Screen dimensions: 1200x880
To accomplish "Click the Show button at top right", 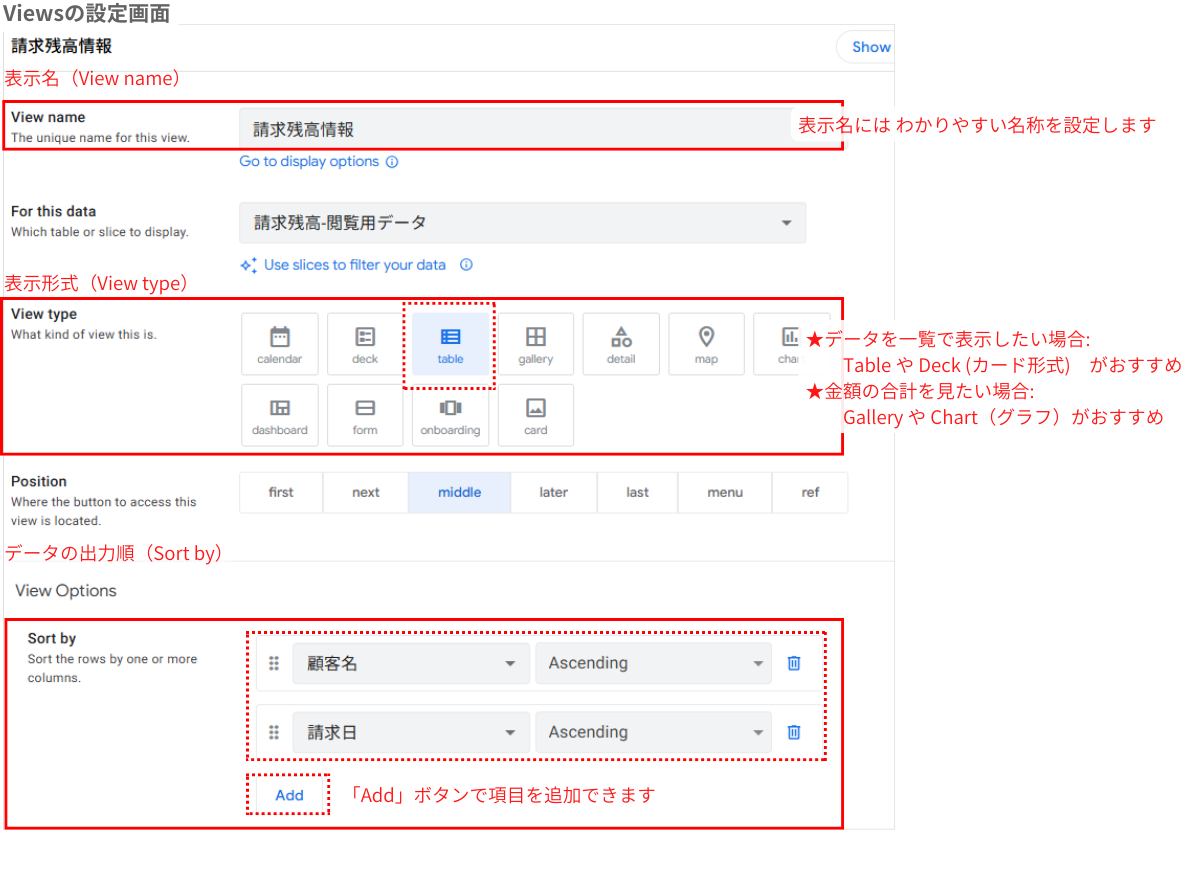I will point(870,46).
